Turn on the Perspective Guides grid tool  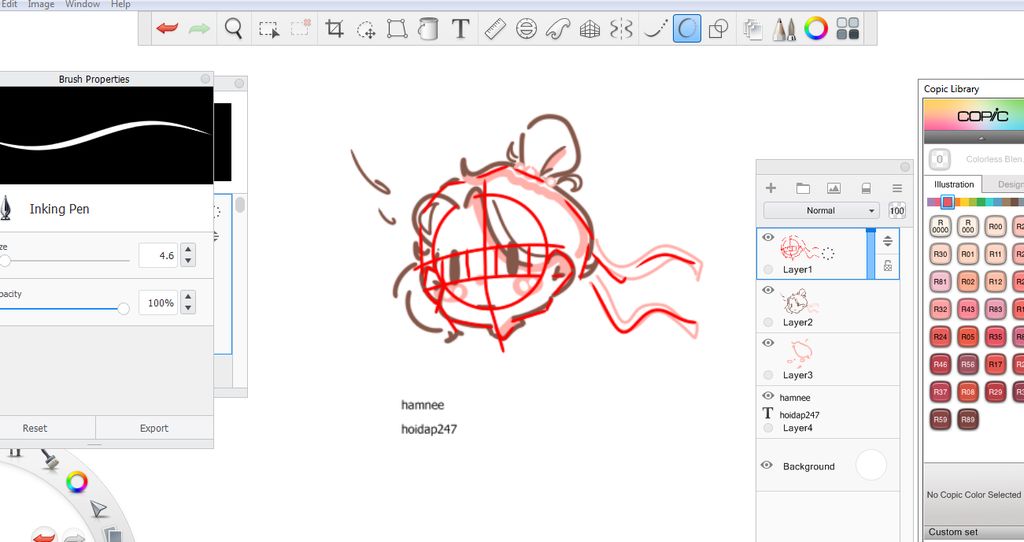(x=590, y=29)
